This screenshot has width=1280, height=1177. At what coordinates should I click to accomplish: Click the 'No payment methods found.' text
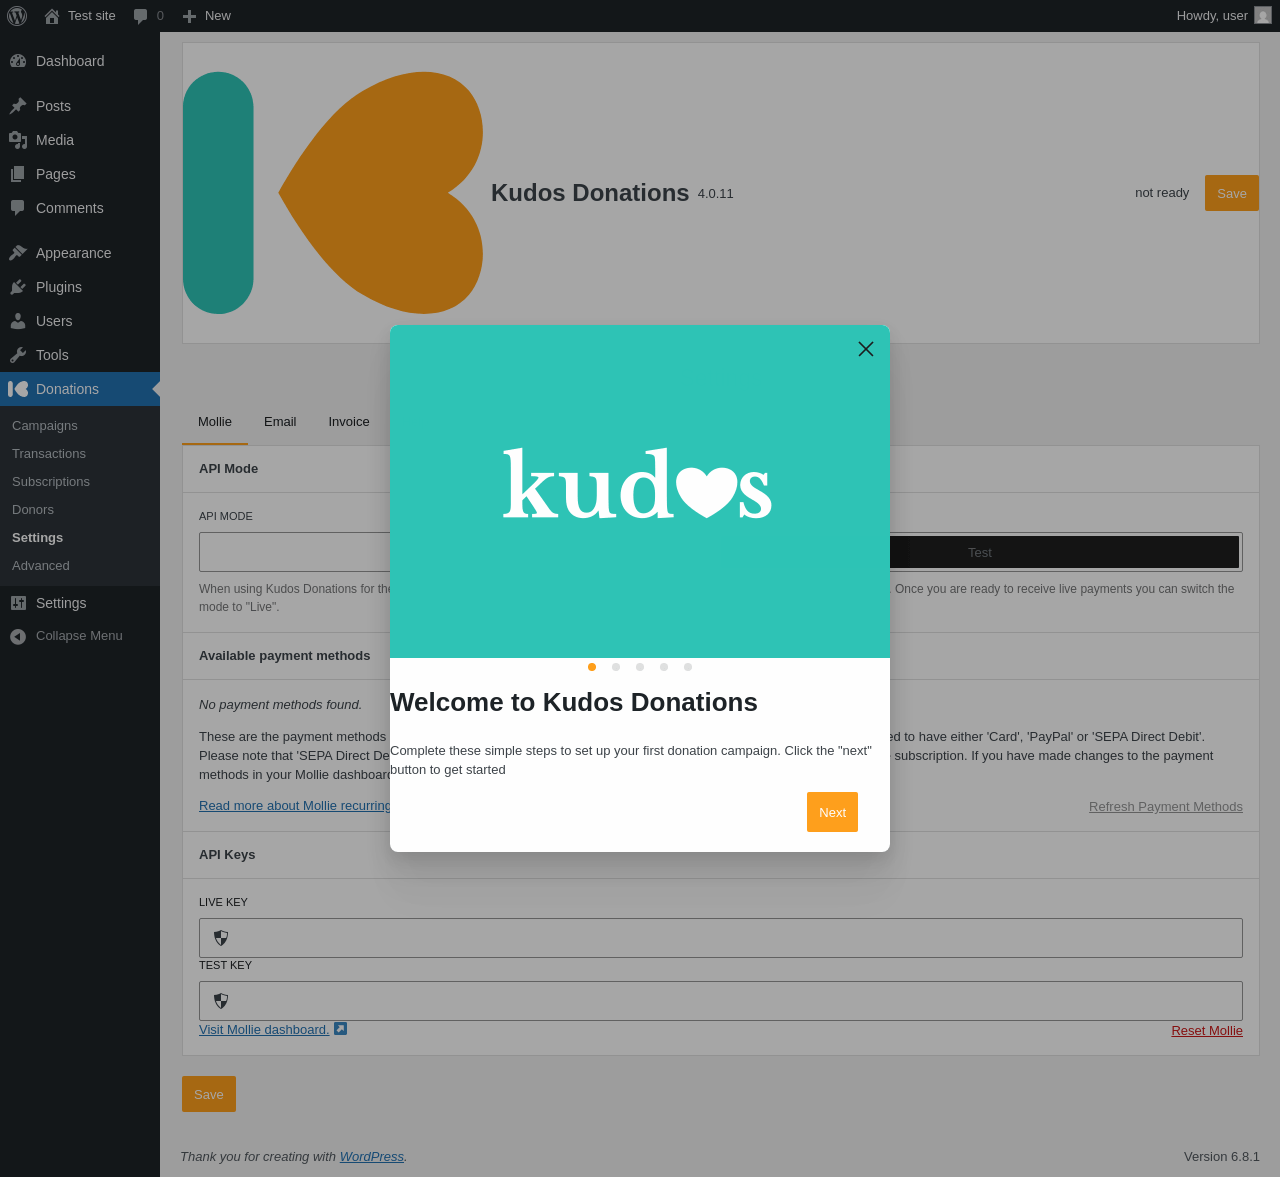281,705
